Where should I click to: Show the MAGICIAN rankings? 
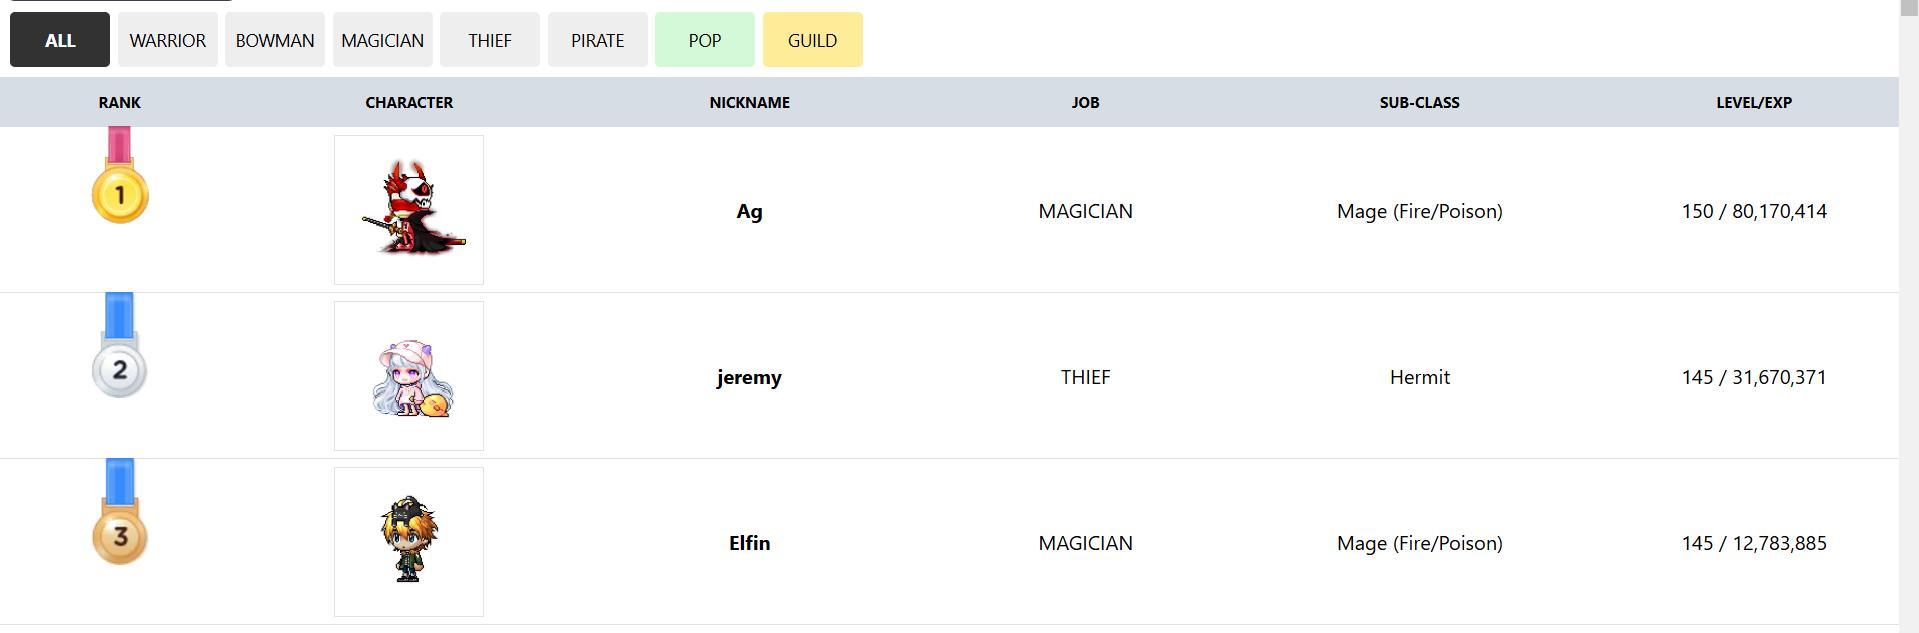click(383, 40)
